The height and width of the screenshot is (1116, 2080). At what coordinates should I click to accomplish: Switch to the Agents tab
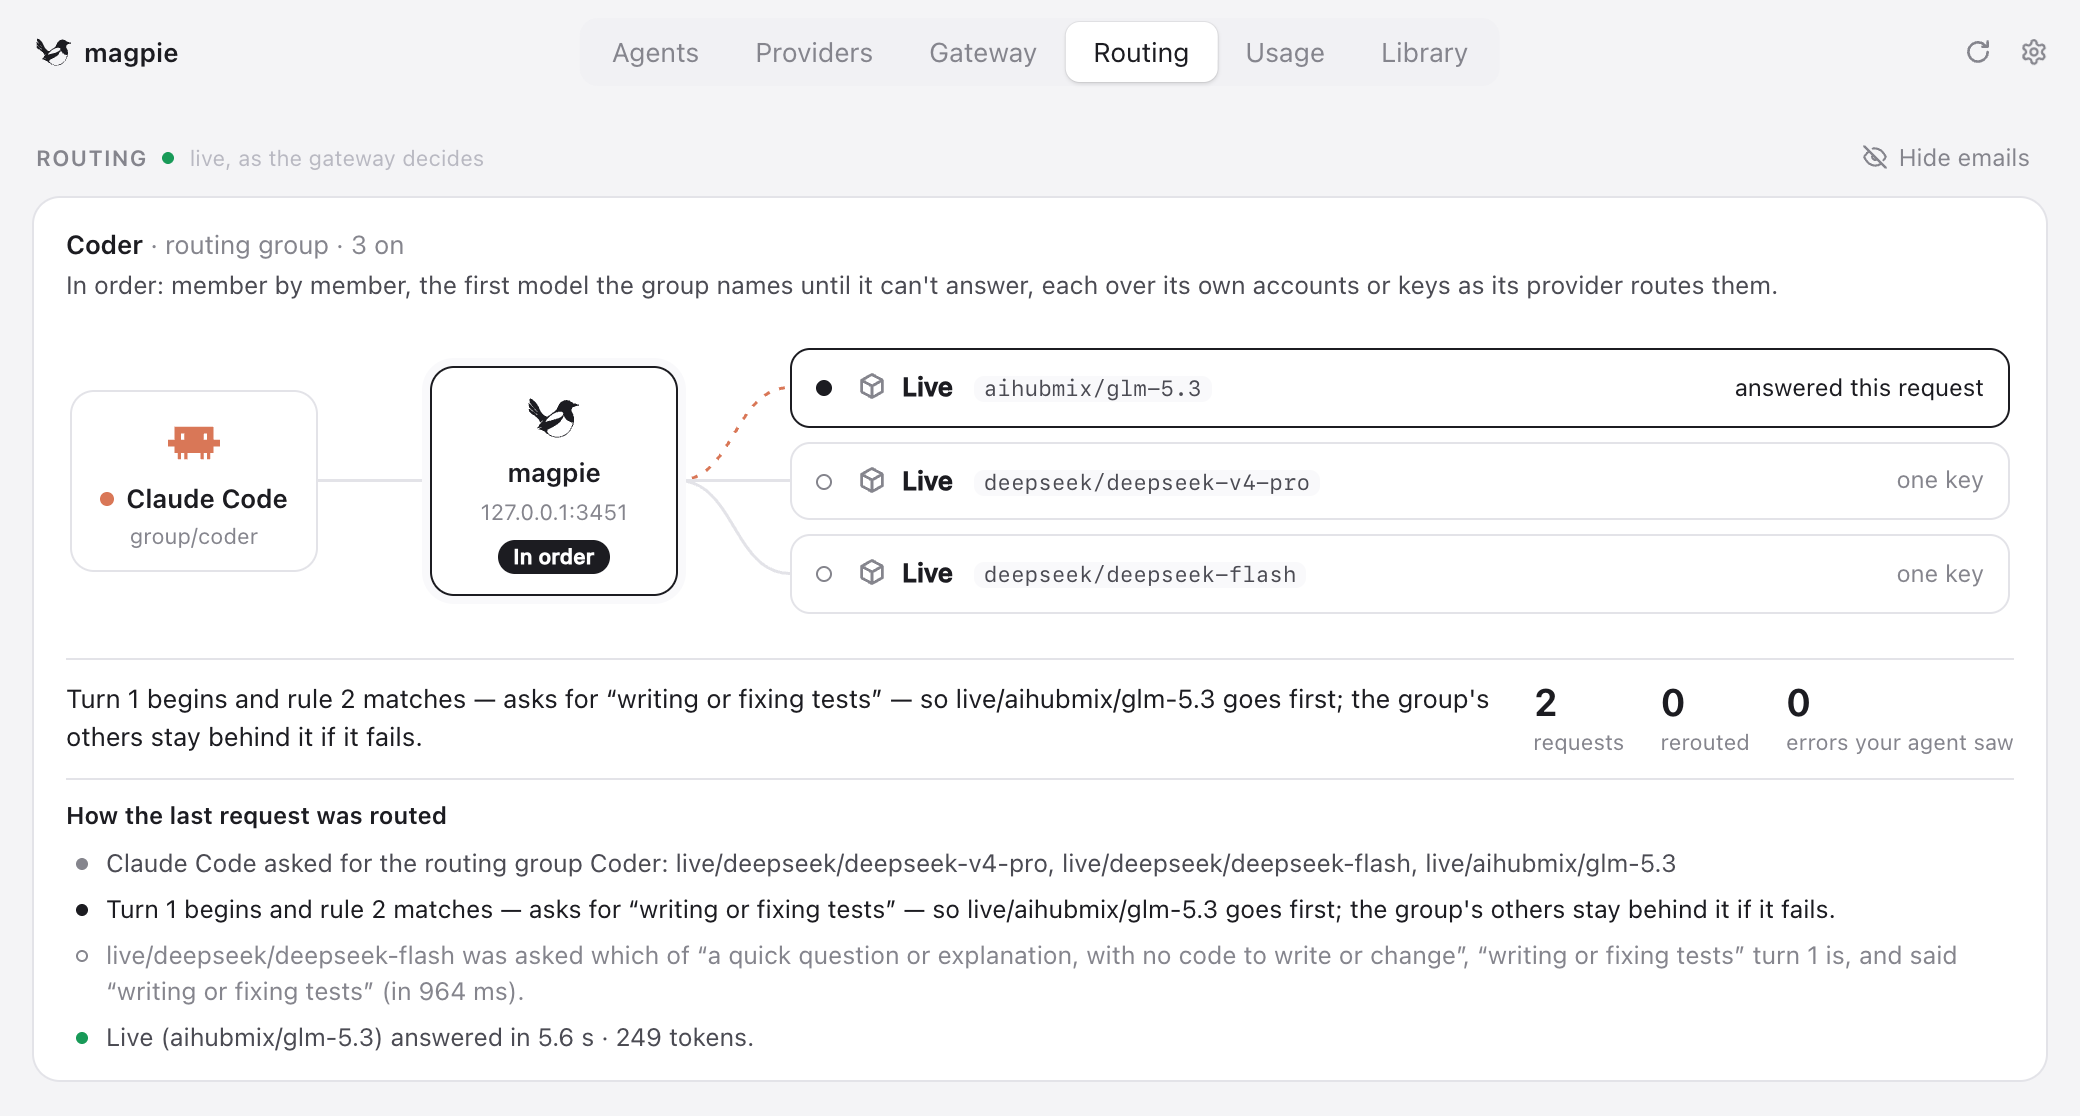click(x=655, y=52)
